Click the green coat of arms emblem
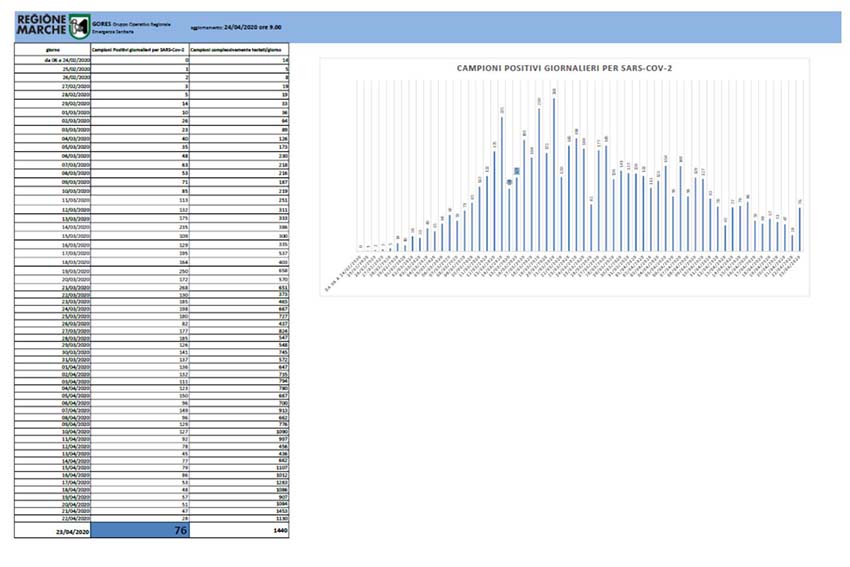This screenshot has width=850, height=567. click(76, 26)
